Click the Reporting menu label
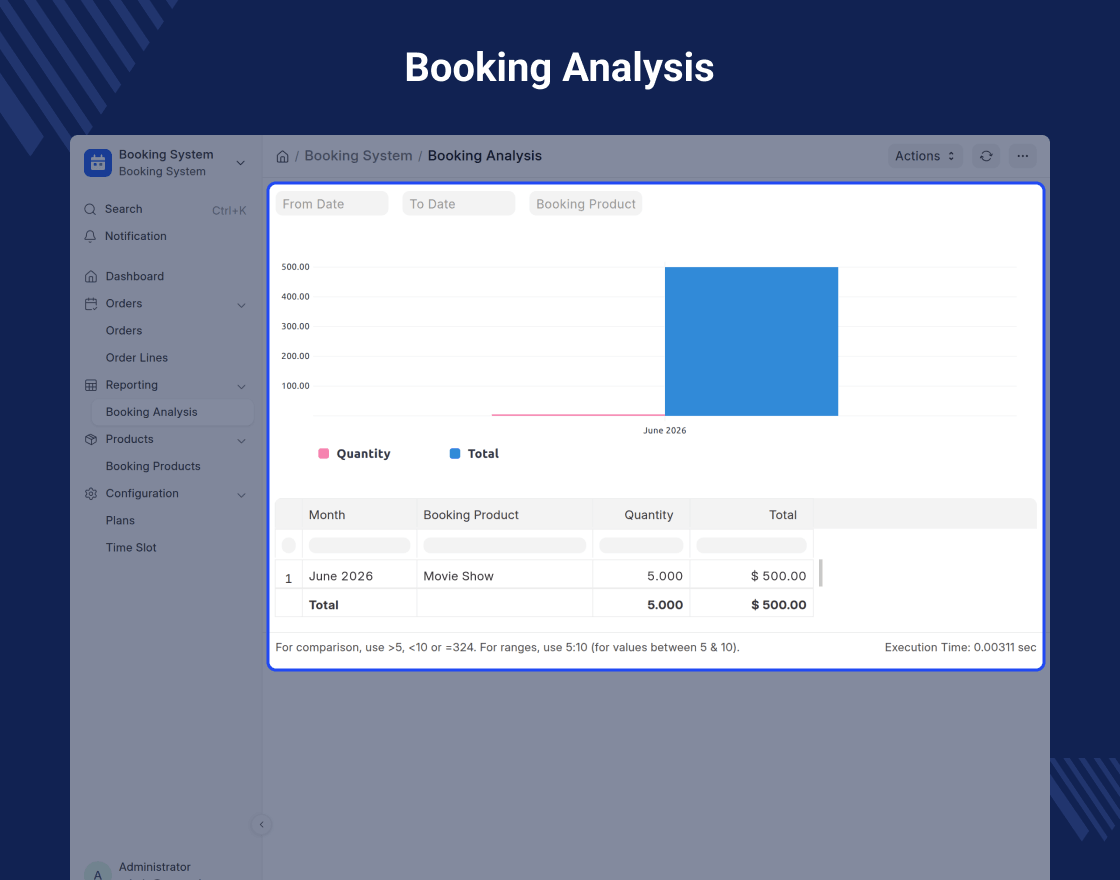The height and width of the screenshot is (880, 1120). coord(131,385)
